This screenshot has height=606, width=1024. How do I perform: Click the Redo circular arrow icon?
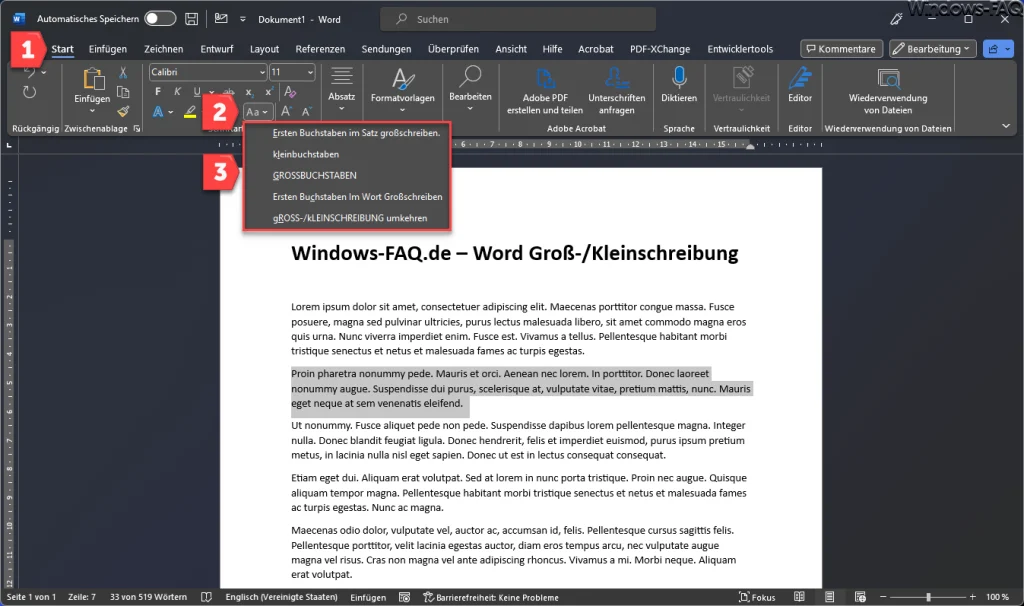[29, 92]
